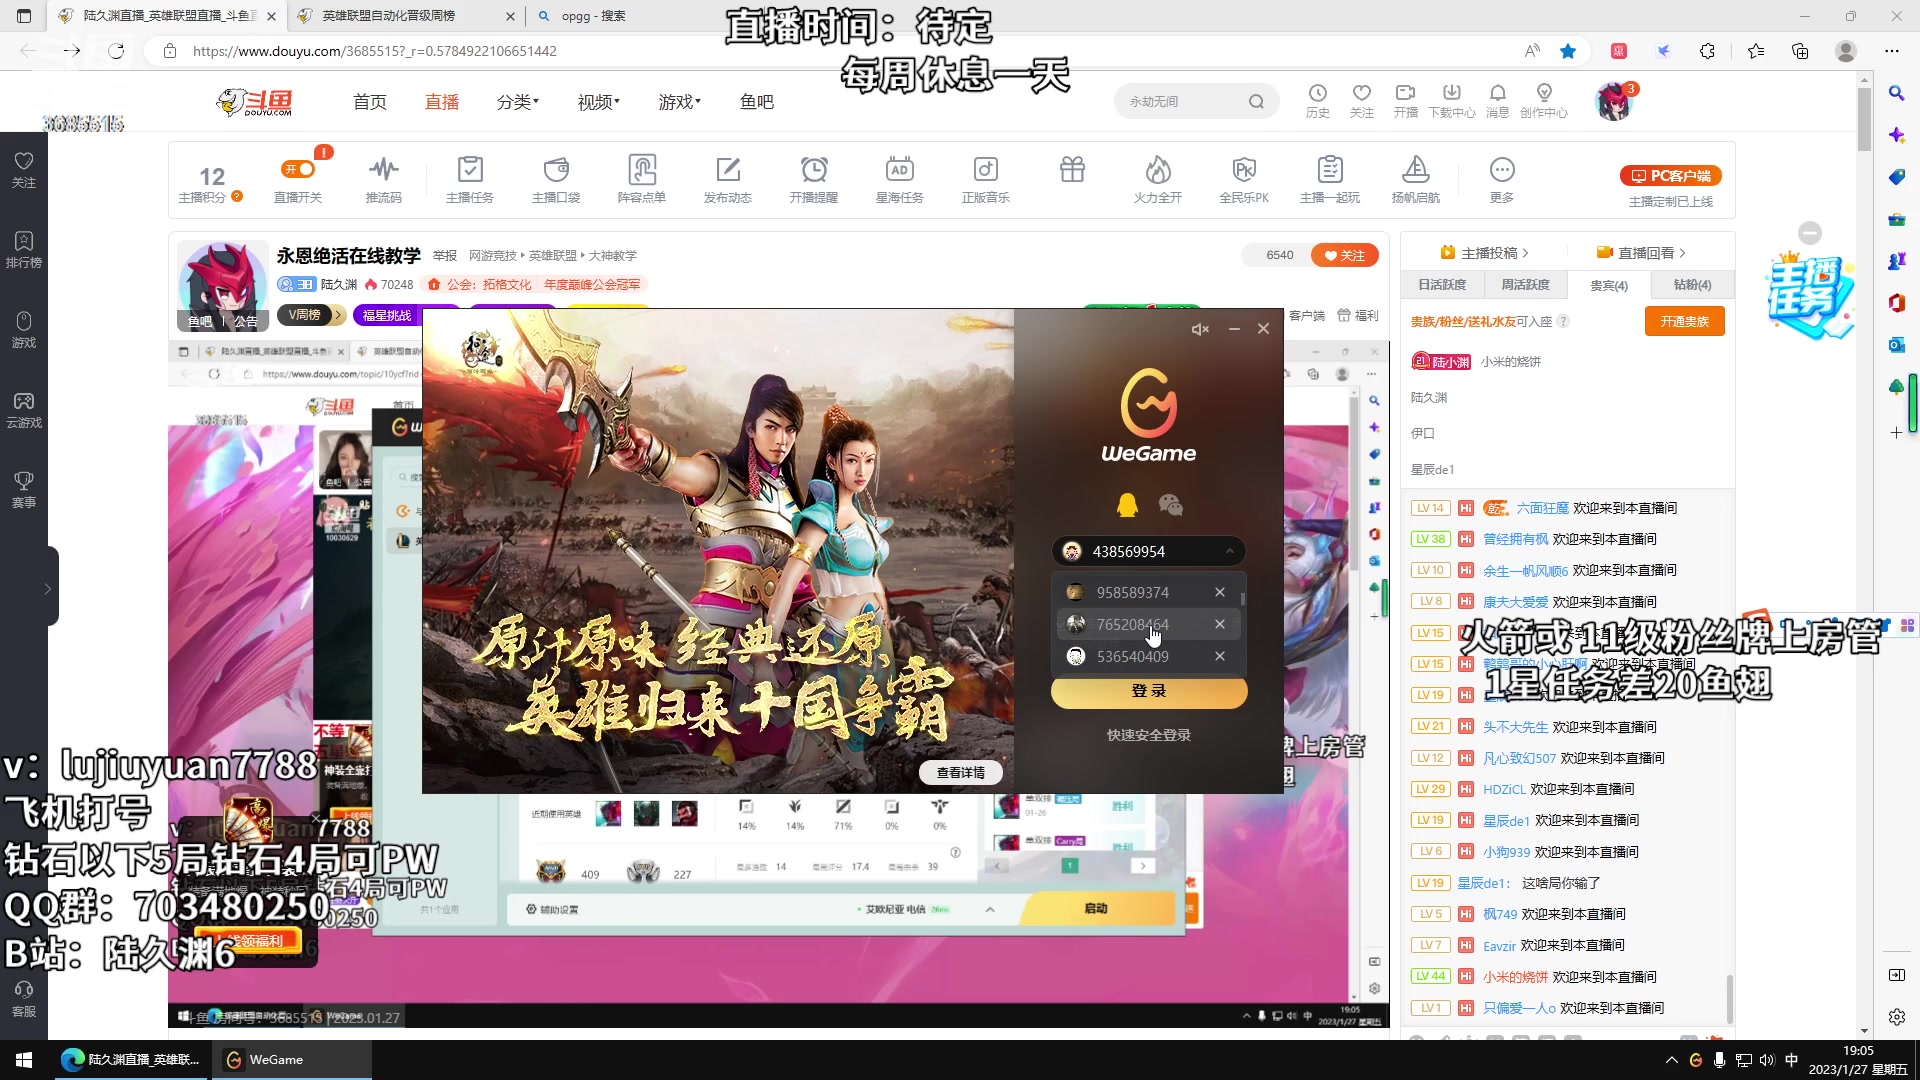Select account 536540409 in WeGame list
Image resolution: width=1920 pixels, height=1080 pixels.
(1132, 656)
